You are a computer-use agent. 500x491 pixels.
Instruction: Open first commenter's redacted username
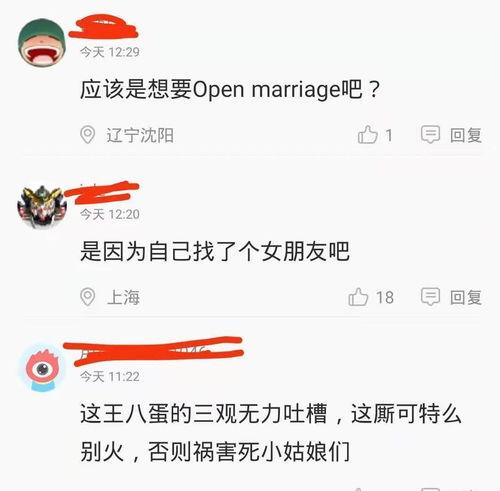tap(103, 27)
